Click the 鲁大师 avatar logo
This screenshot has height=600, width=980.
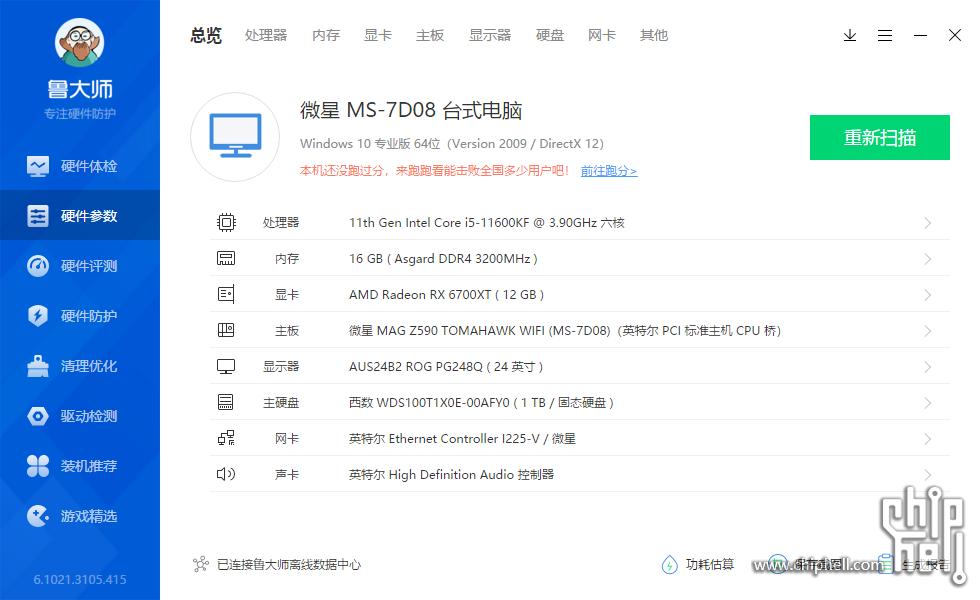point(79,43)
